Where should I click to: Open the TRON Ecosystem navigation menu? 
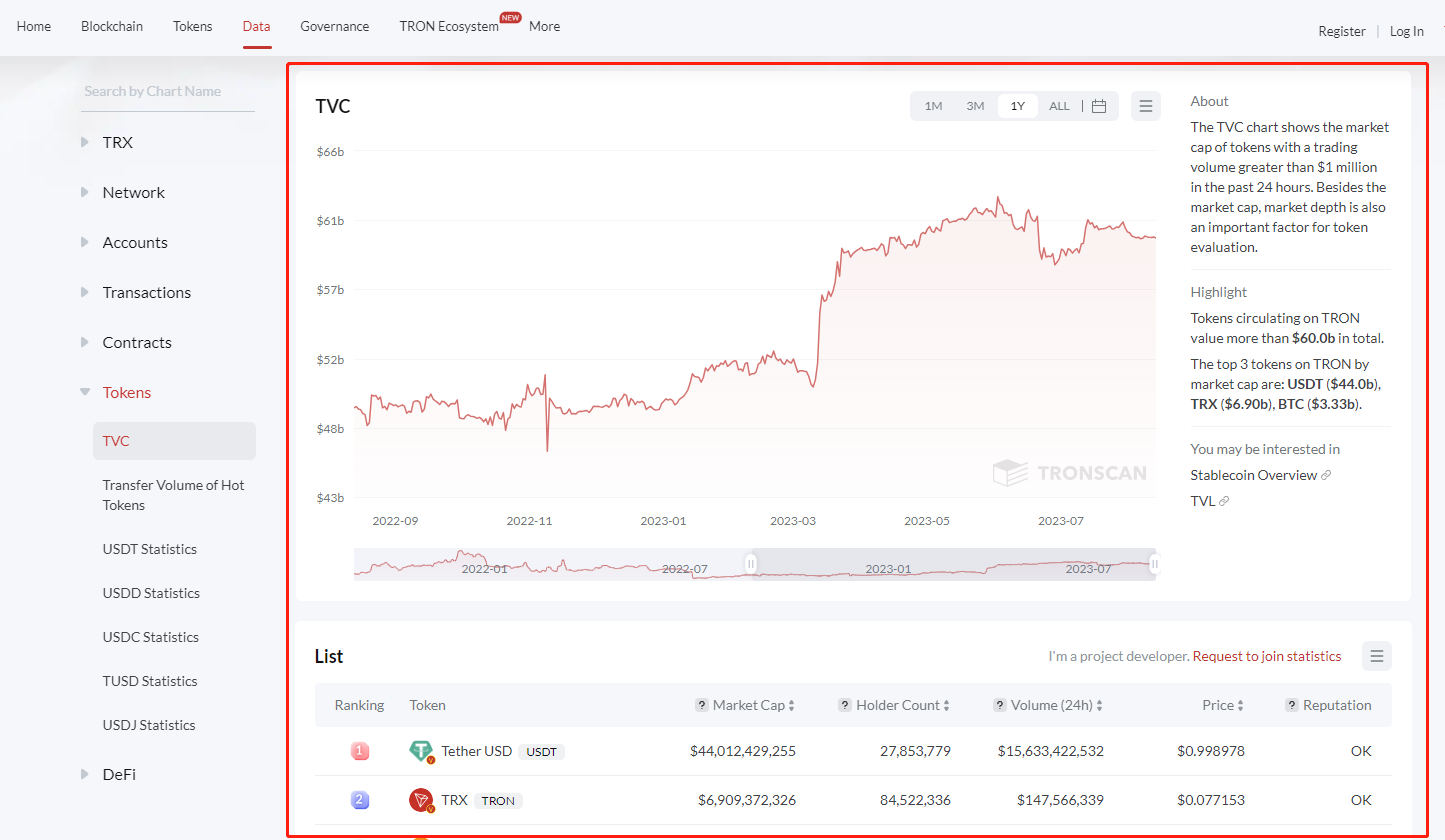pyautogui.click(x=449, y=26)
